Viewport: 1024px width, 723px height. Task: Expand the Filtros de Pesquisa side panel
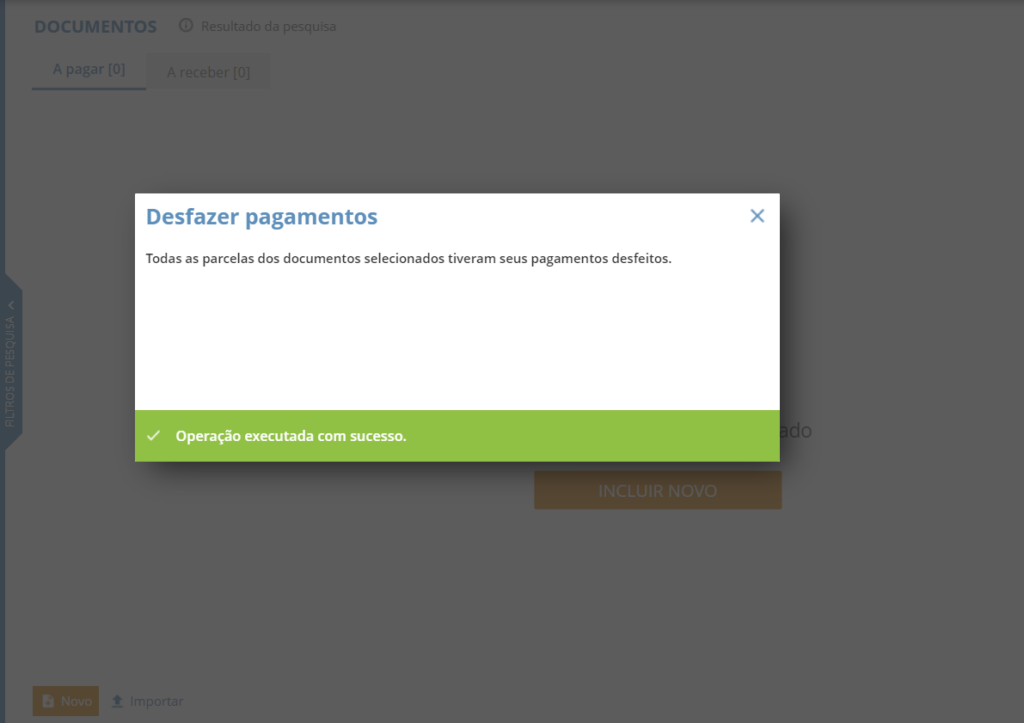point(11,361)
